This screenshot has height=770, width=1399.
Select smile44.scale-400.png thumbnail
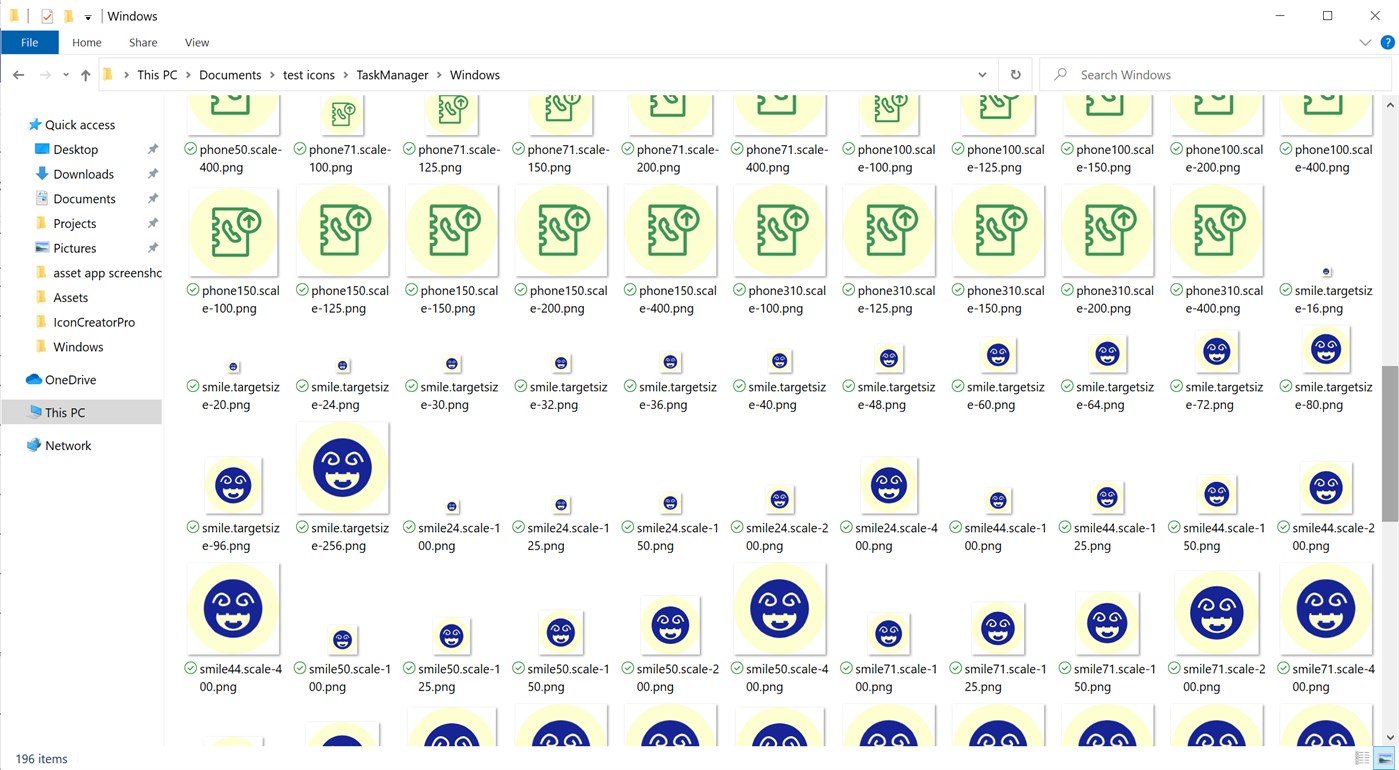click(233, 609)
